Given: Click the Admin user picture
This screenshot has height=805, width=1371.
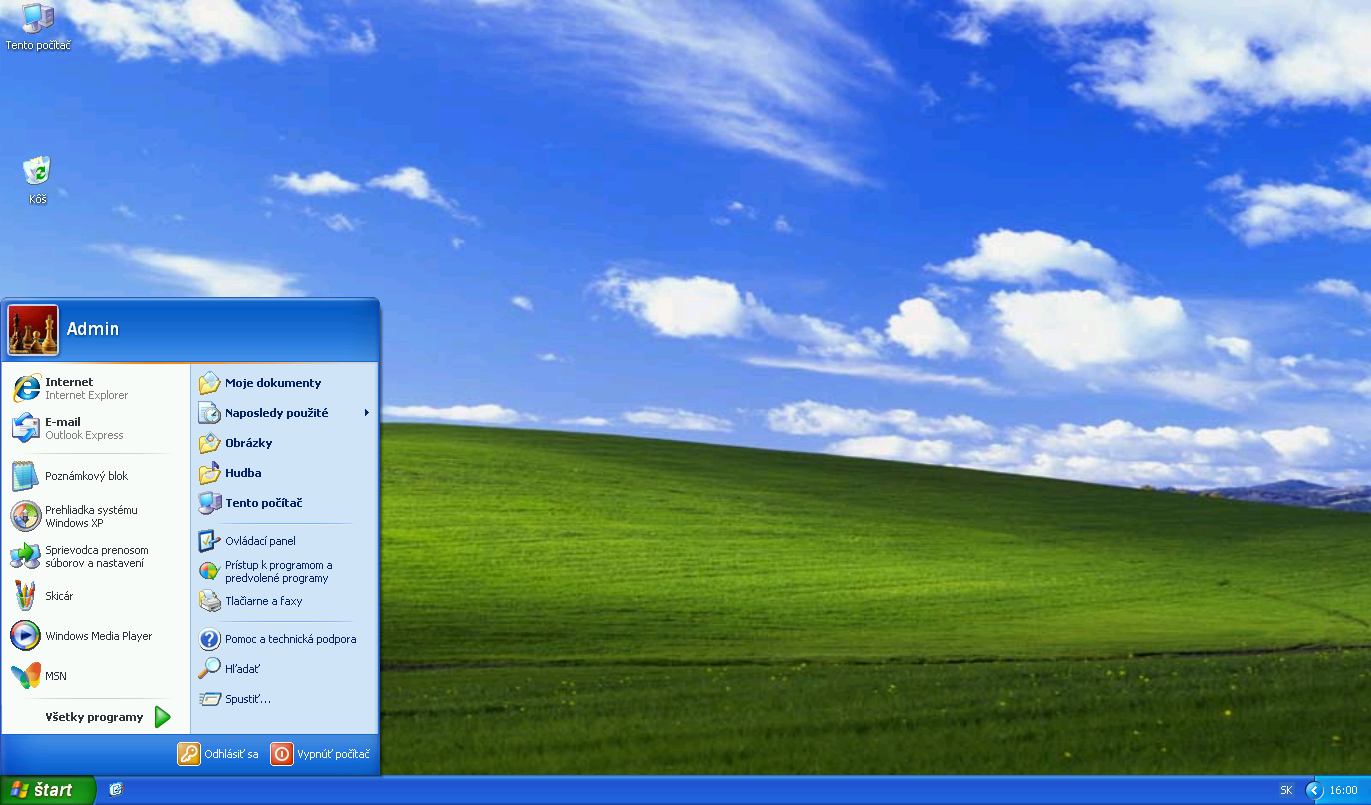Looking at the screenshot, I should click(33, 330).
